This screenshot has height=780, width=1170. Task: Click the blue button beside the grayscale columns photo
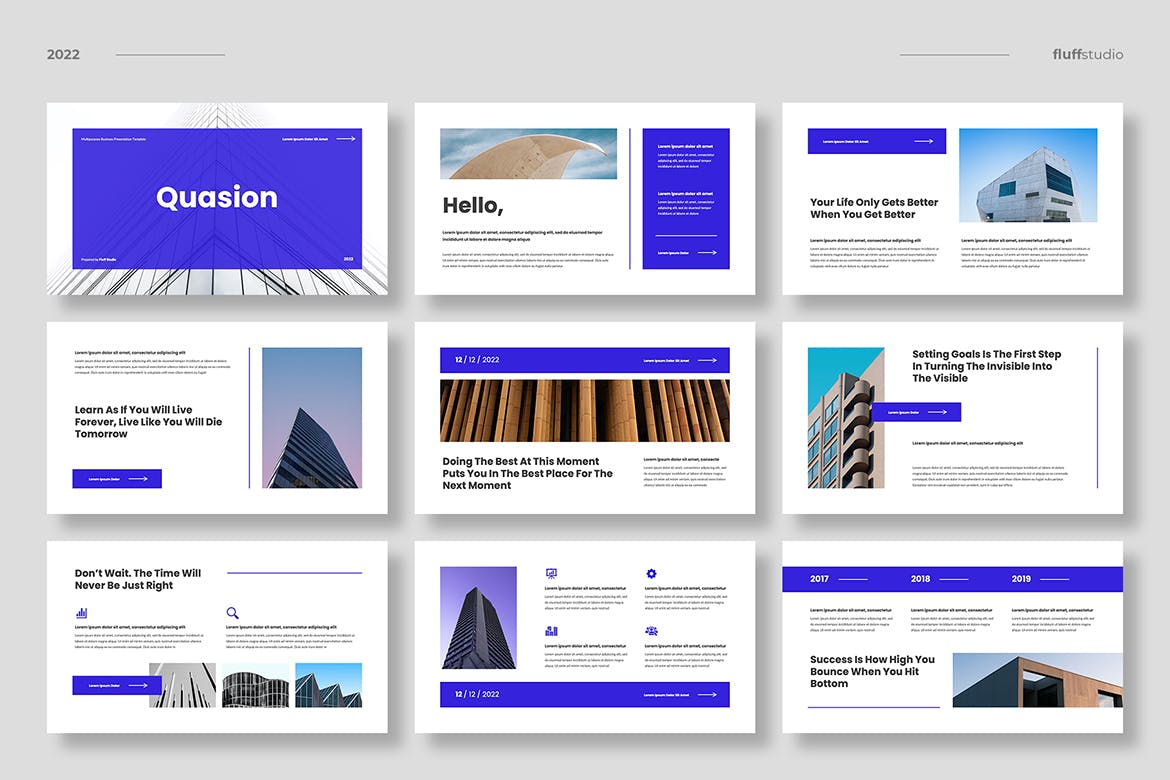117,685
